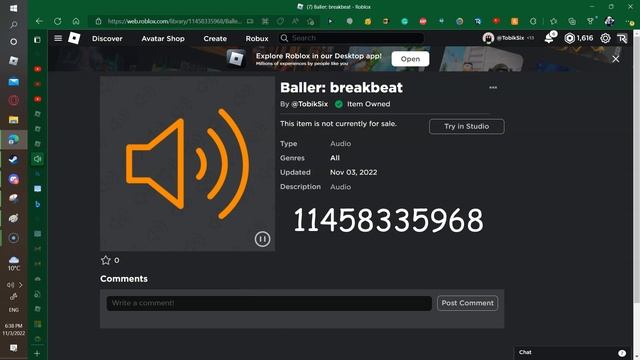Click the URL address bar
Screen dimensions: 640x360
tap(176, 21)
